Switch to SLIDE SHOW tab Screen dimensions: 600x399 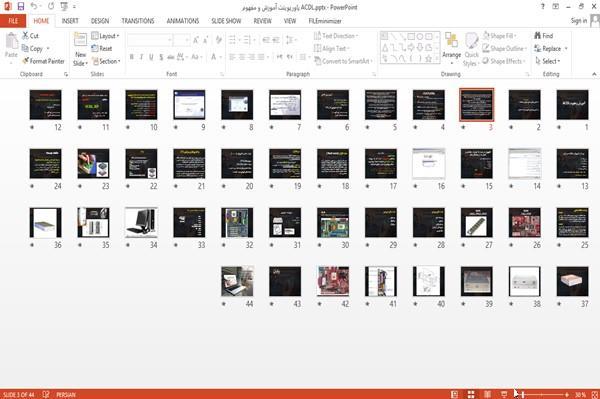[x=227, y=21]
